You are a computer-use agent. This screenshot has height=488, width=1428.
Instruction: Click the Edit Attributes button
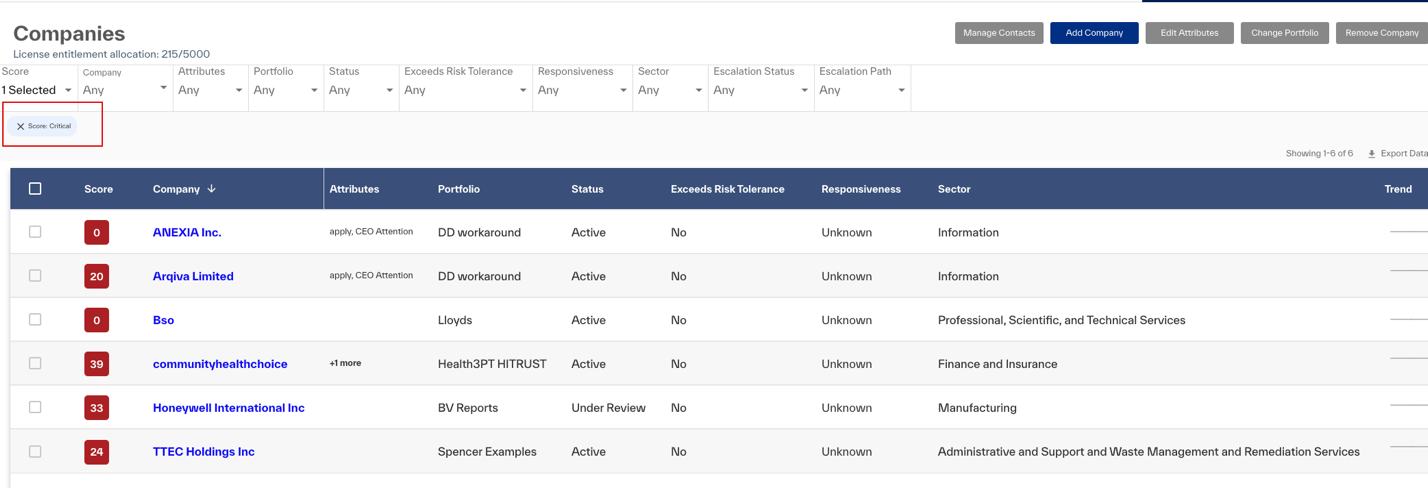1189,34
